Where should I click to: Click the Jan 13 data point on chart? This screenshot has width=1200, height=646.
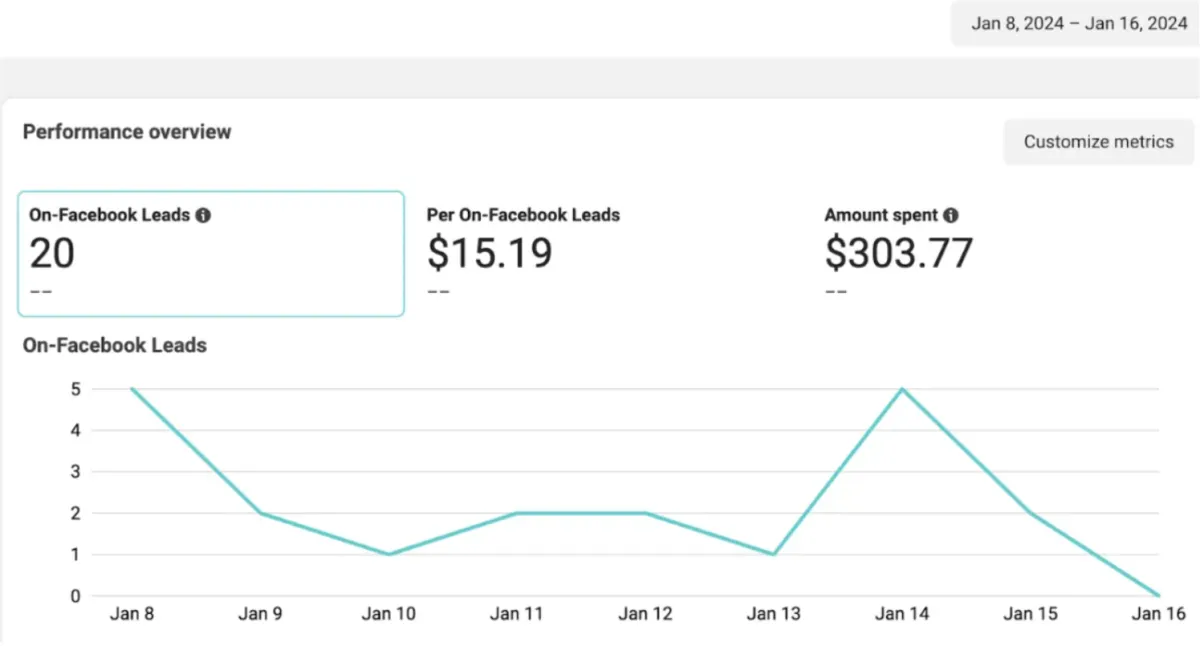pyautogui.click(x=773, y=554)
